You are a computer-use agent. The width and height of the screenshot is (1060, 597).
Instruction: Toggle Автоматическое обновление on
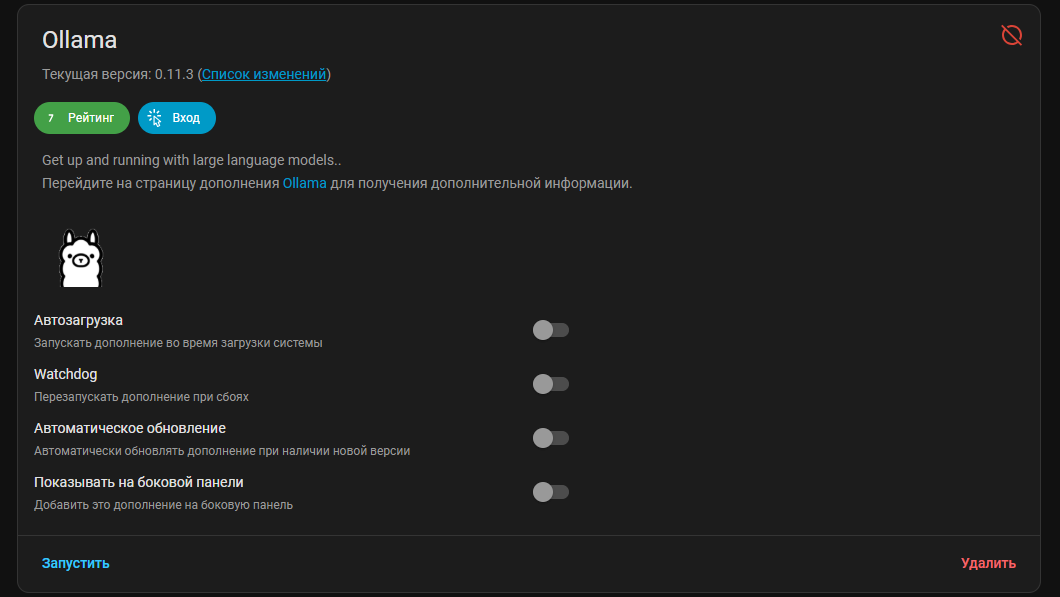(550, 438)
